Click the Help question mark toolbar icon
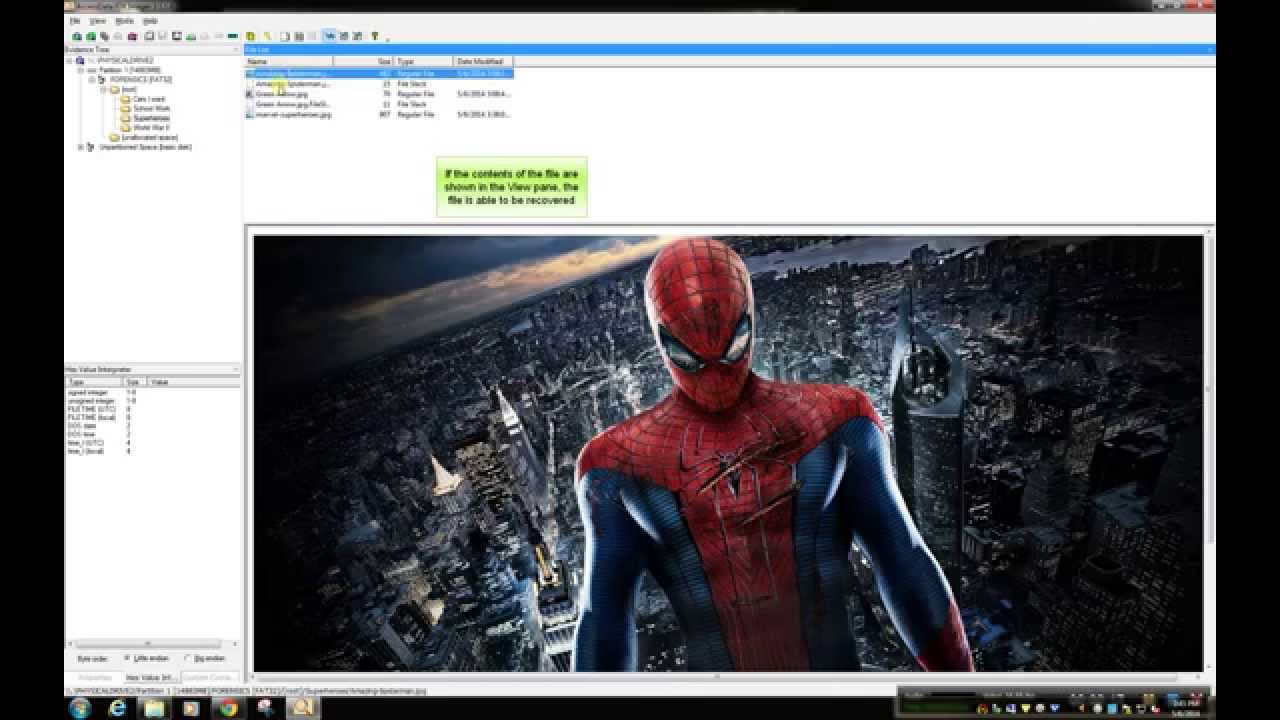Image resolution: width=1280 pixels, height=720 pixels. pyautogui.click(x=375, y=36)
